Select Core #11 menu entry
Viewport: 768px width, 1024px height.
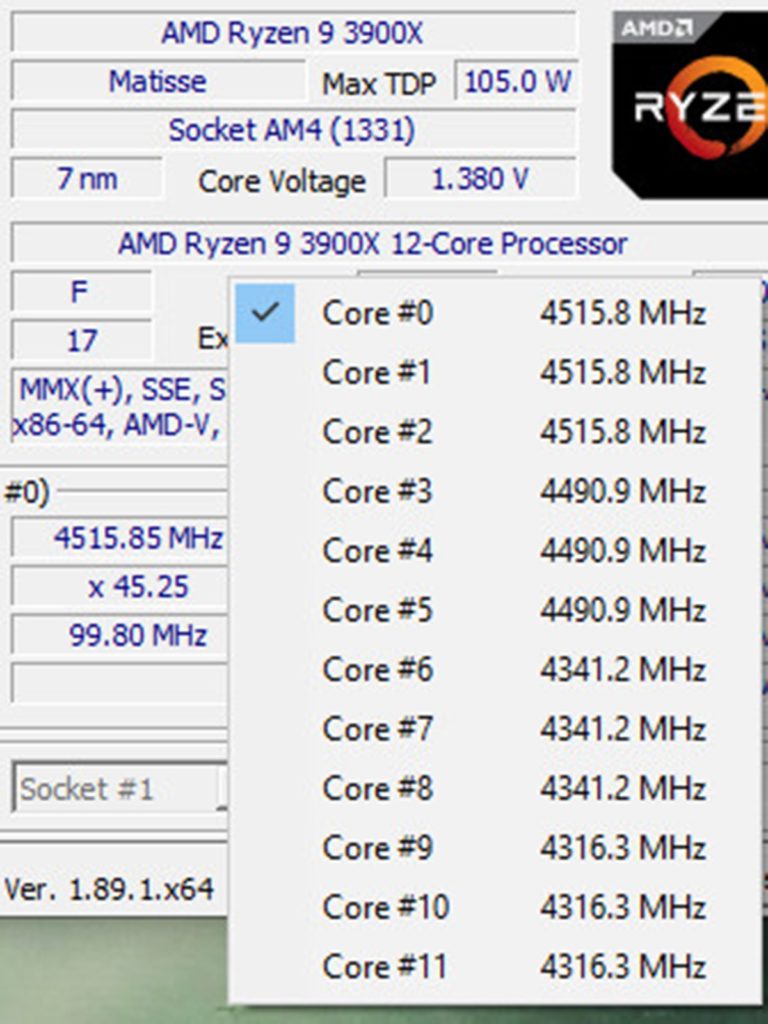tap(494, 967)
